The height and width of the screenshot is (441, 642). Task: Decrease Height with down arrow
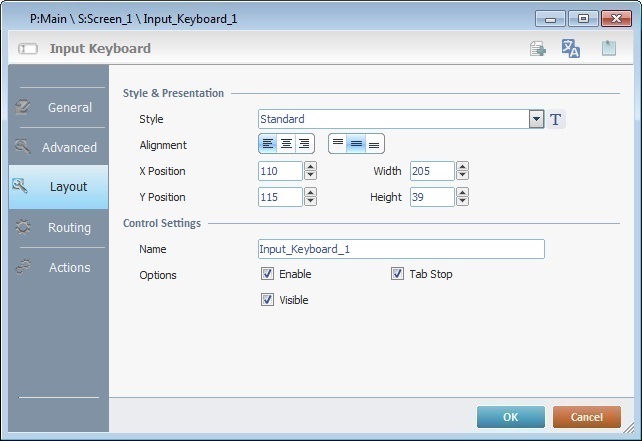[x=462, y=202]
